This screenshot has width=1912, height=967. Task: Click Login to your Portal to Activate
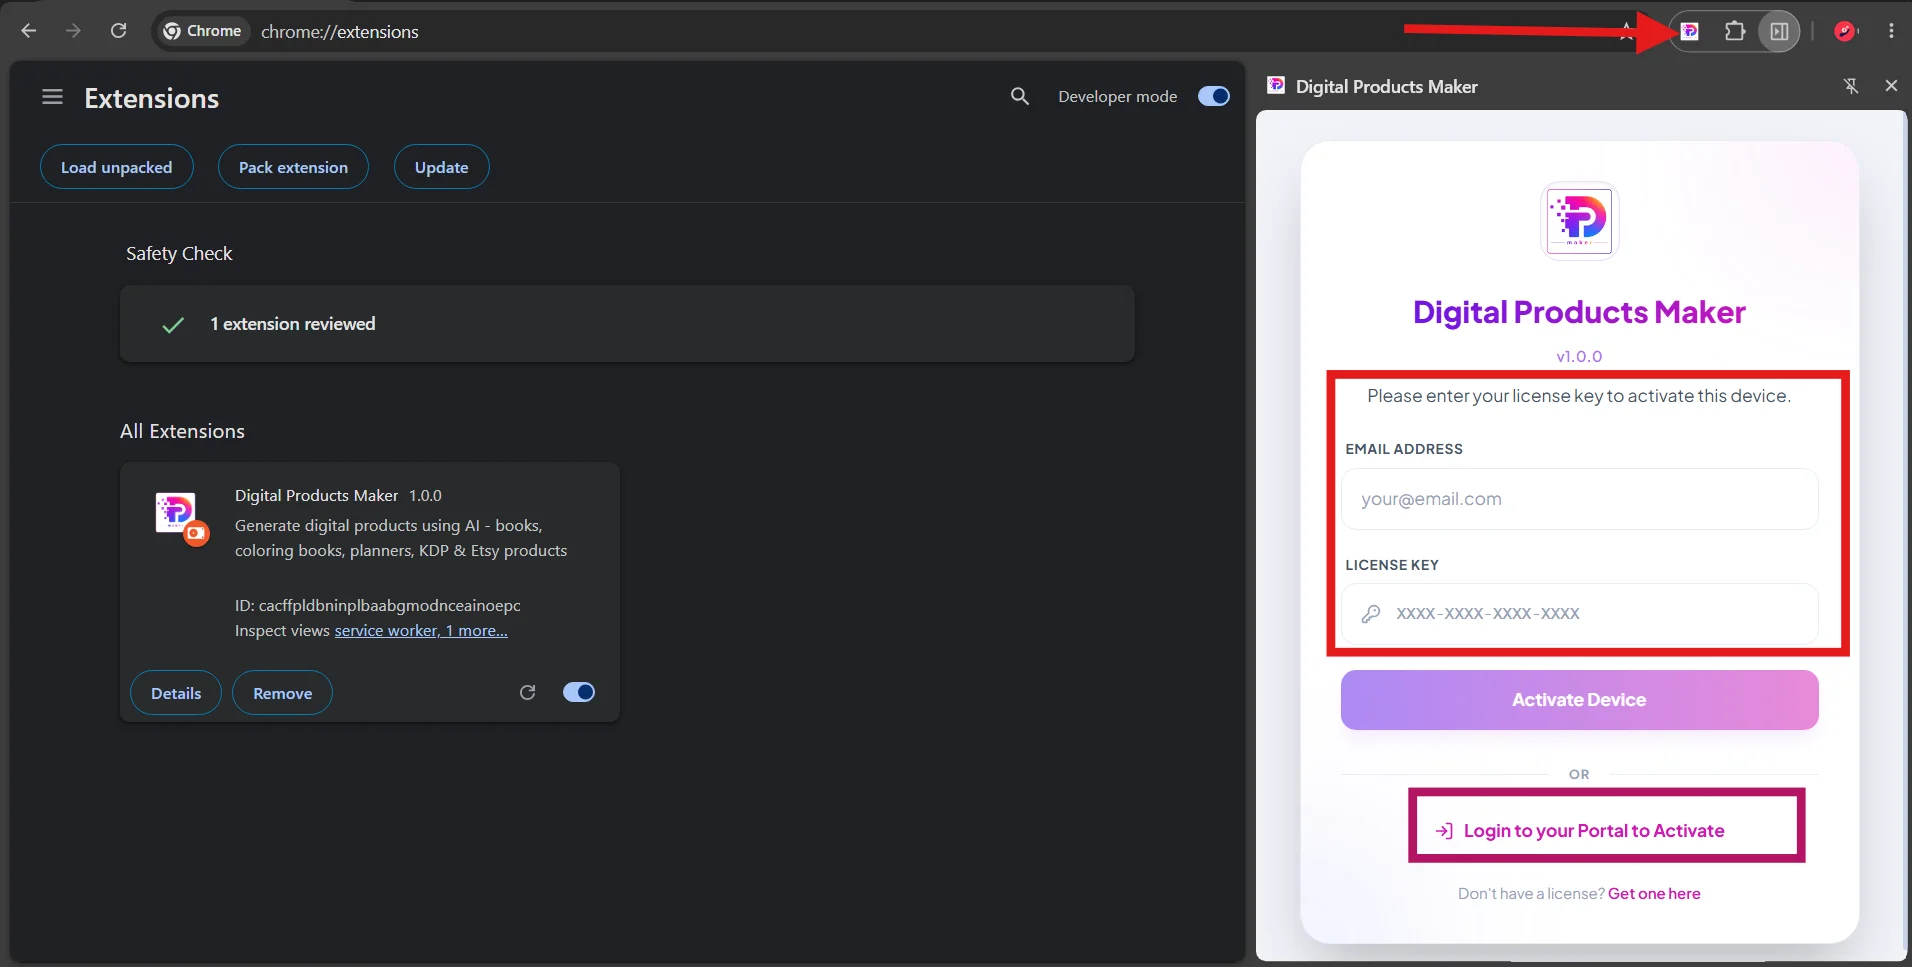pyautogui.click(x=1580, y=831)
